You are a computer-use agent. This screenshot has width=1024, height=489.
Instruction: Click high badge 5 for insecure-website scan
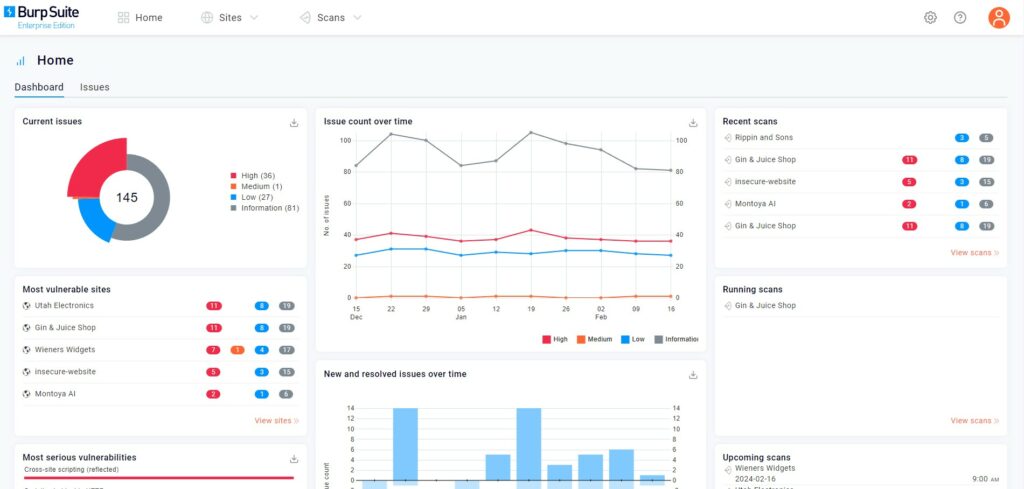909,182
